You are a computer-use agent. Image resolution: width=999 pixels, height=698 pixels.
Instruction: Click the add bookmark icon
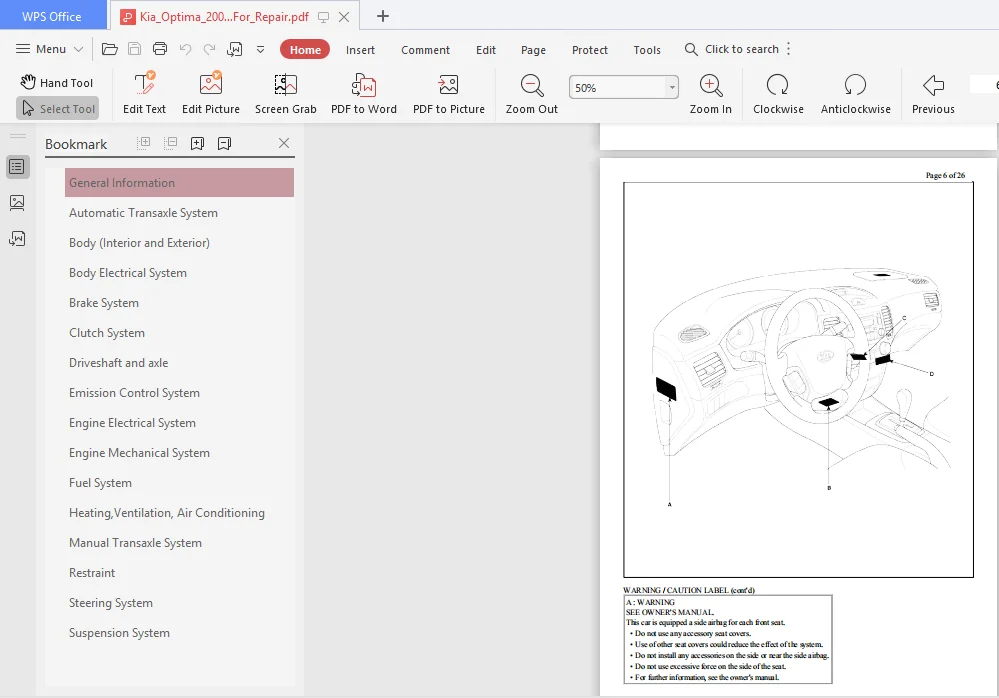click(198, 143)
